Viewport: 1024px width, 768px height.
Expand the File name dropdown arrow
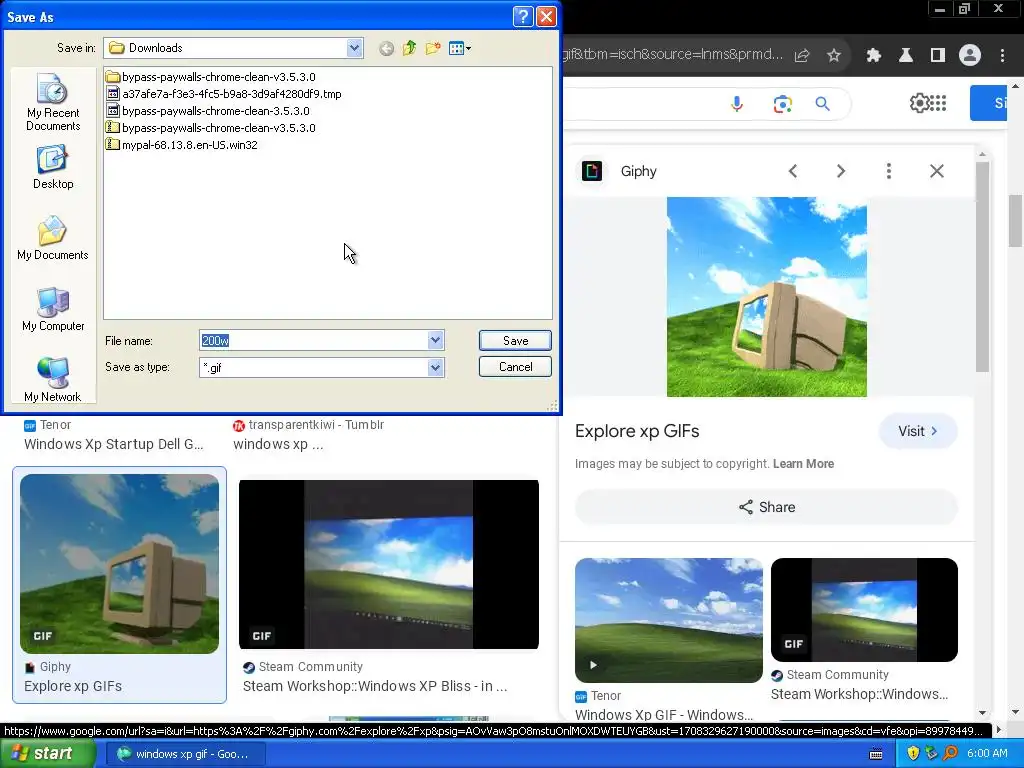pyautogui.click(x=436, y=340)
